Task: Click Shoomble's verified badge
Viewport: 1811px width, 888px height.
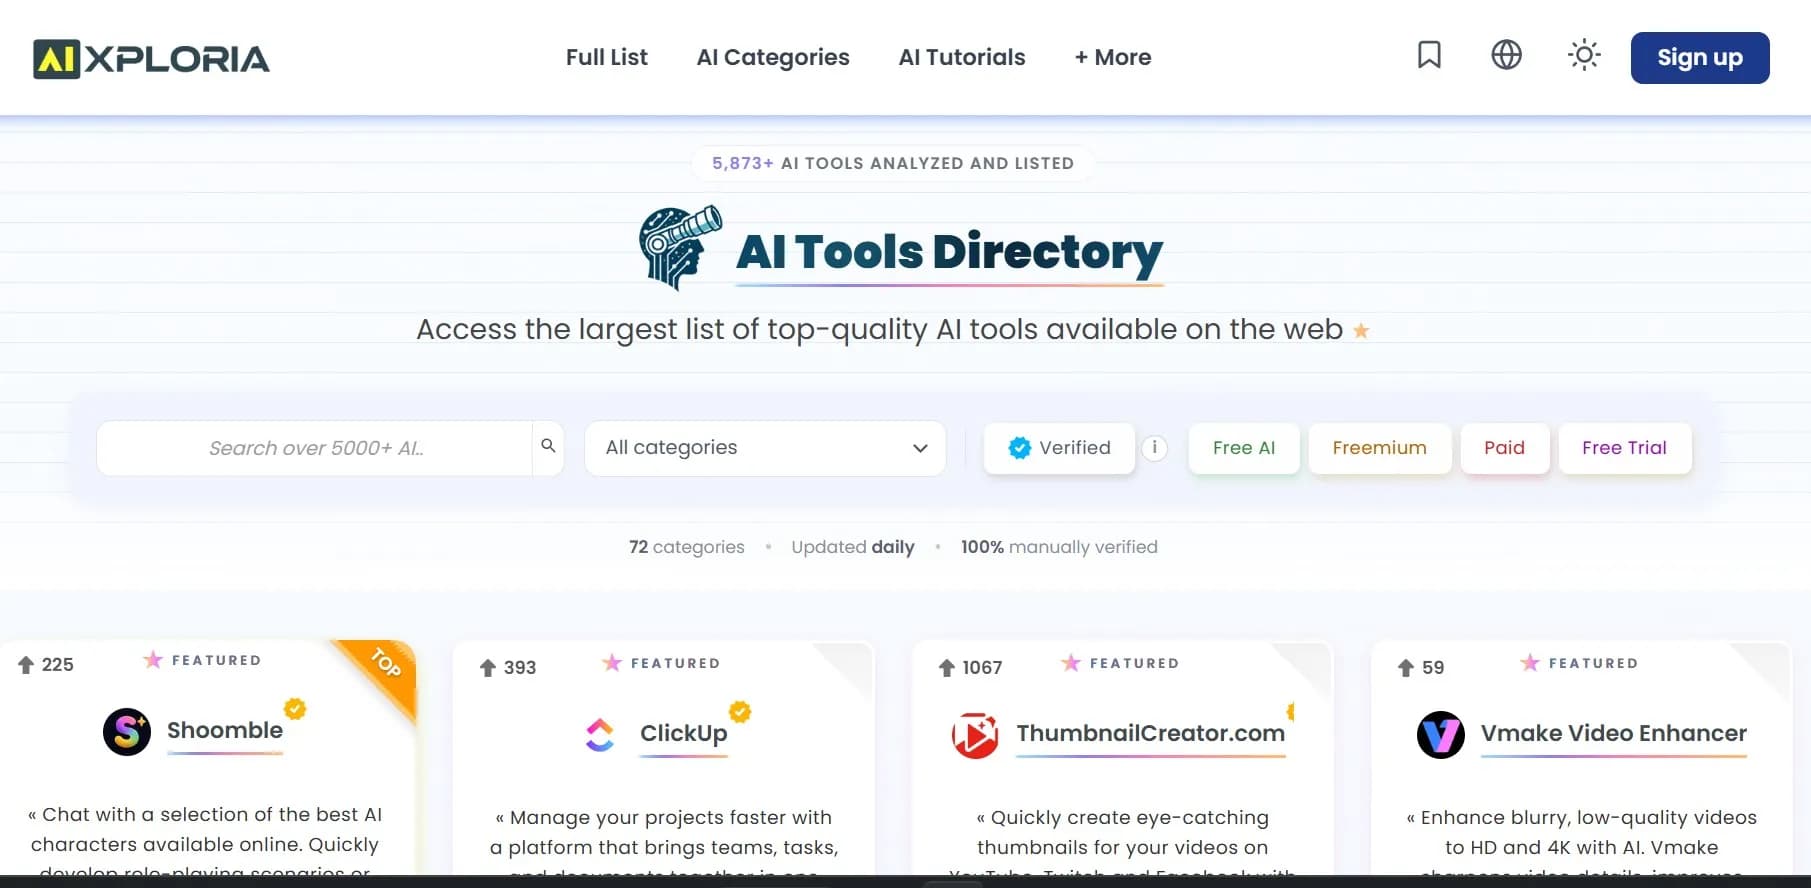Action: click(295, 709)
